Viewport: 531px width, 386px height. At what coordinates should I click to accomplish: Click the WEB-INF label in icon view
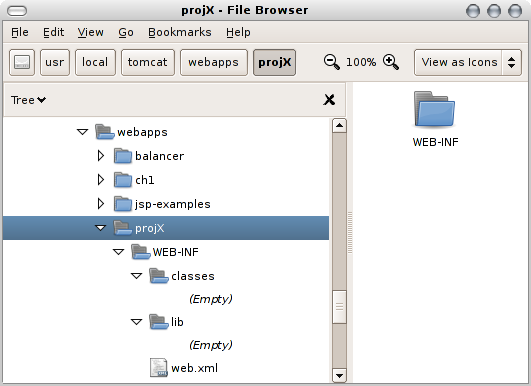(435, 142)
